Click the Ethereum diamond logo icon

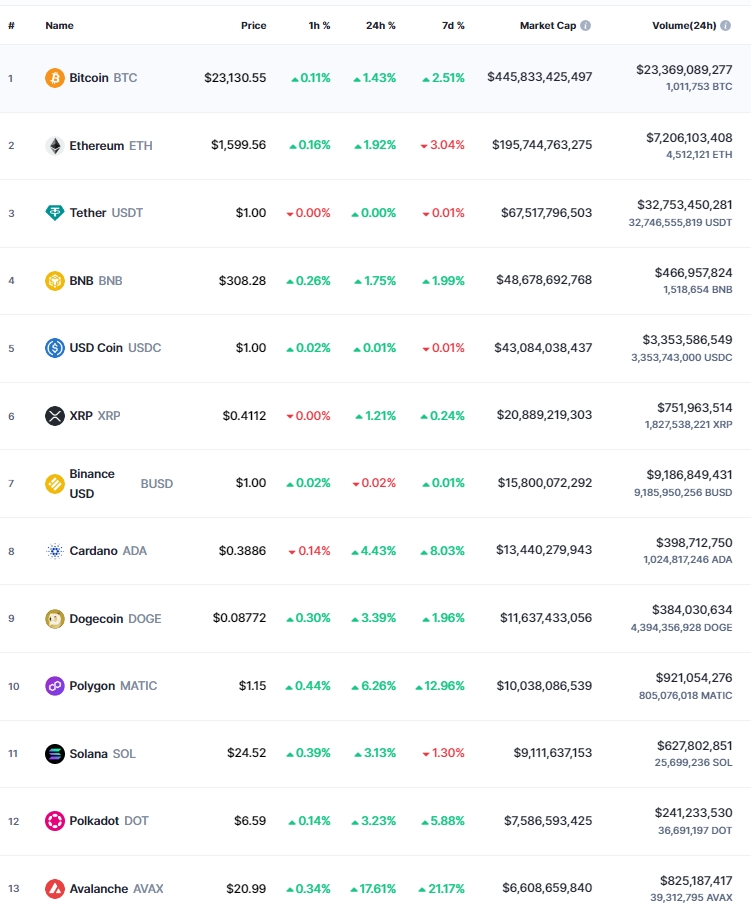pyautogui.click(x=55, y=145)
